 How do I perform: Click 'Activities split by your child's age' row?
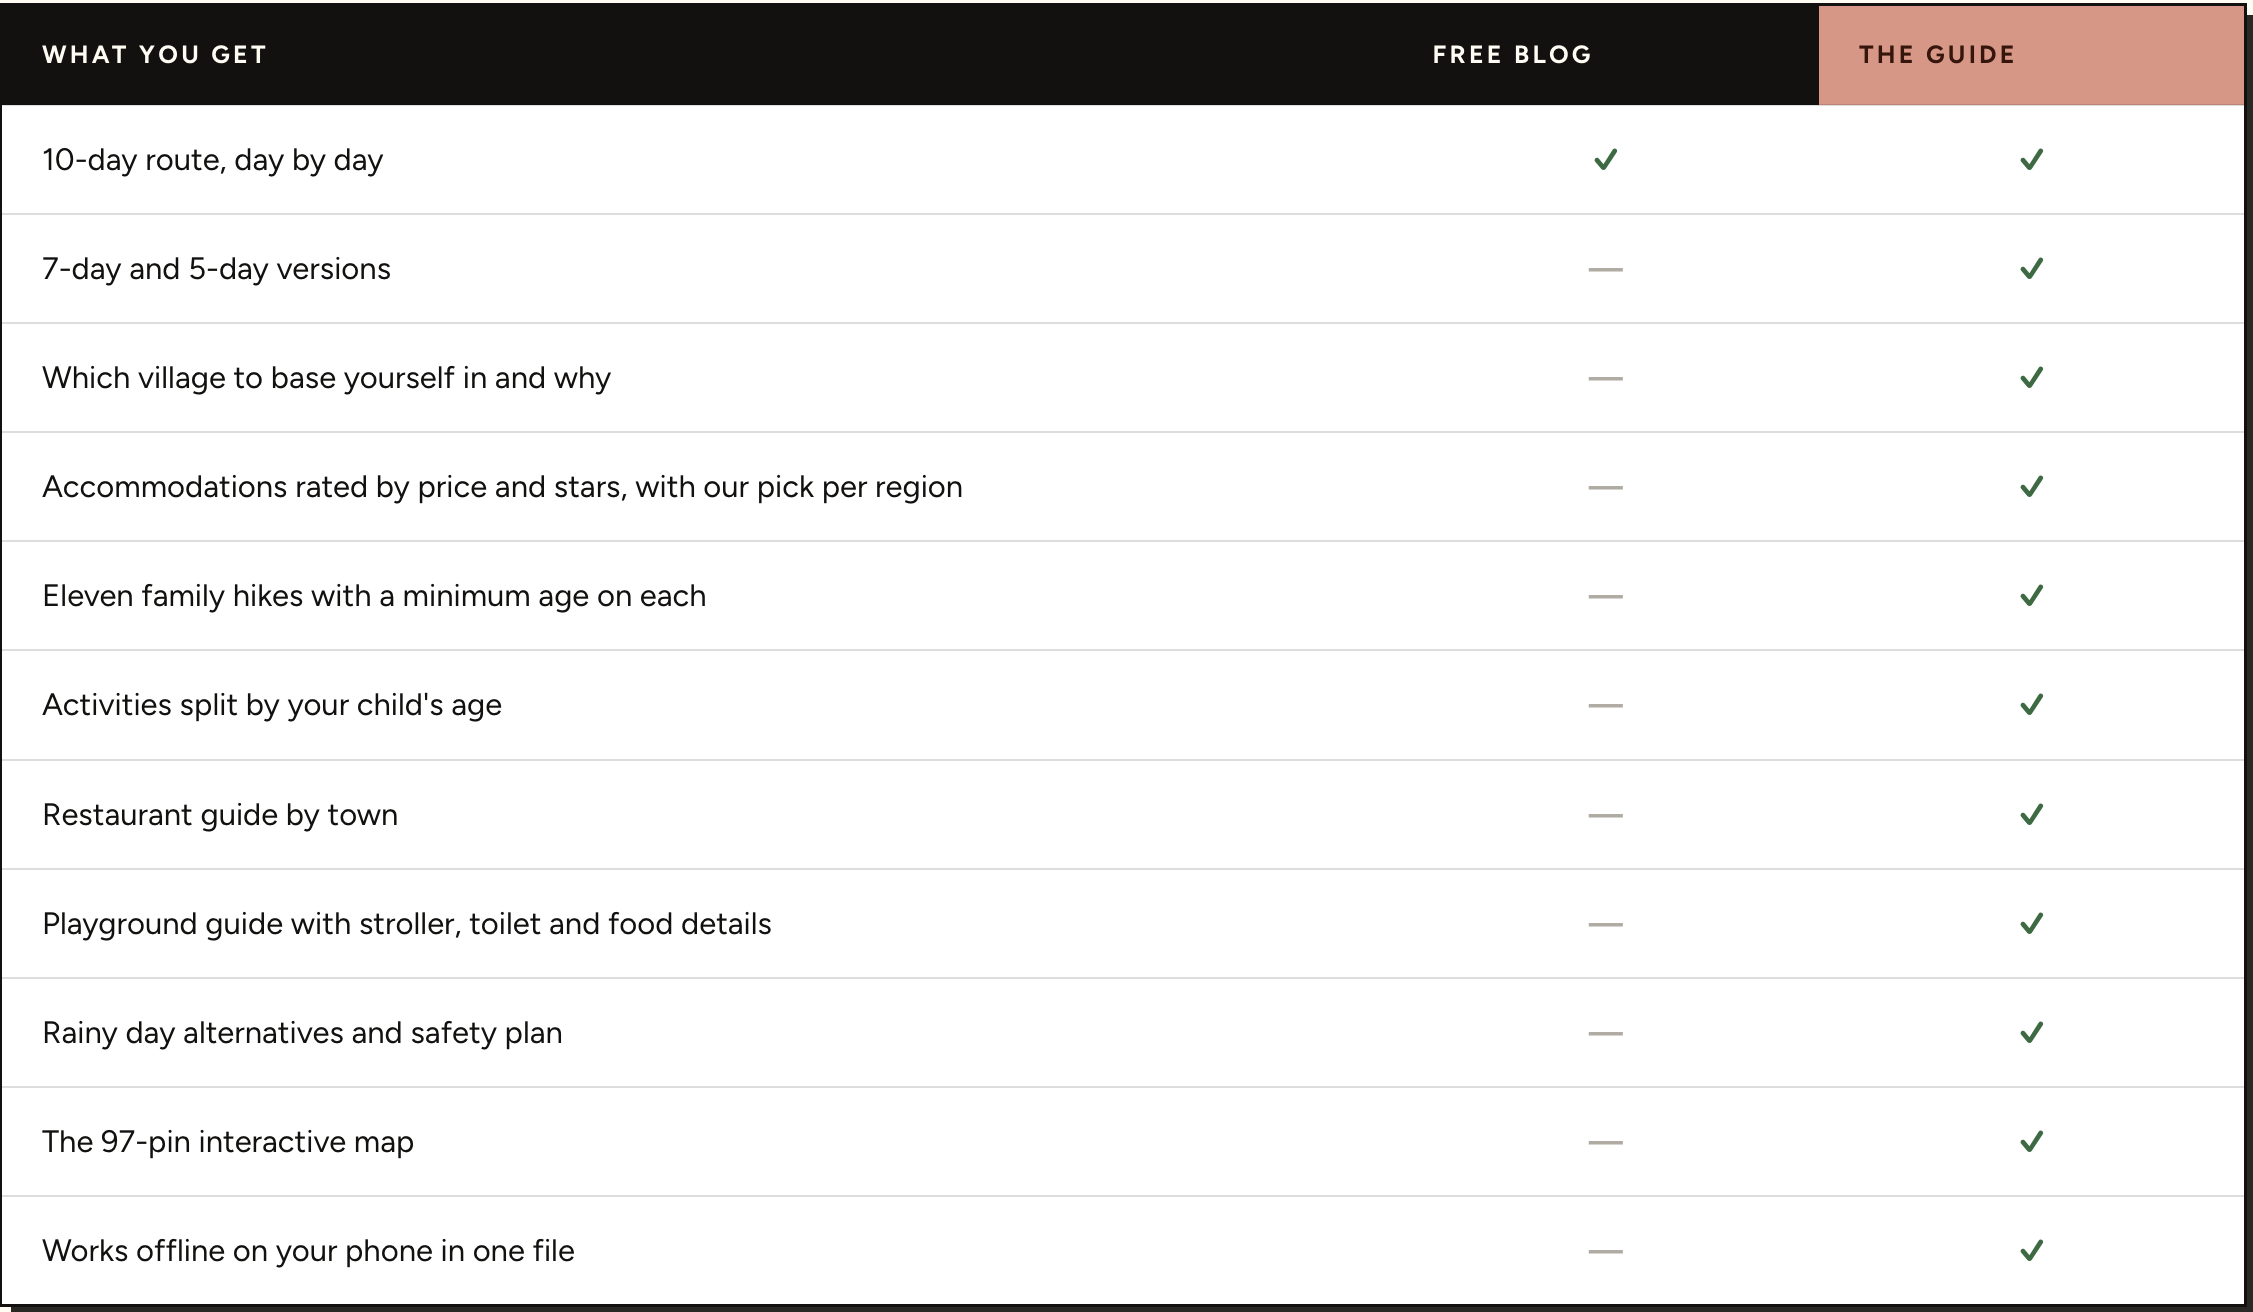(x=1123, y=705)
